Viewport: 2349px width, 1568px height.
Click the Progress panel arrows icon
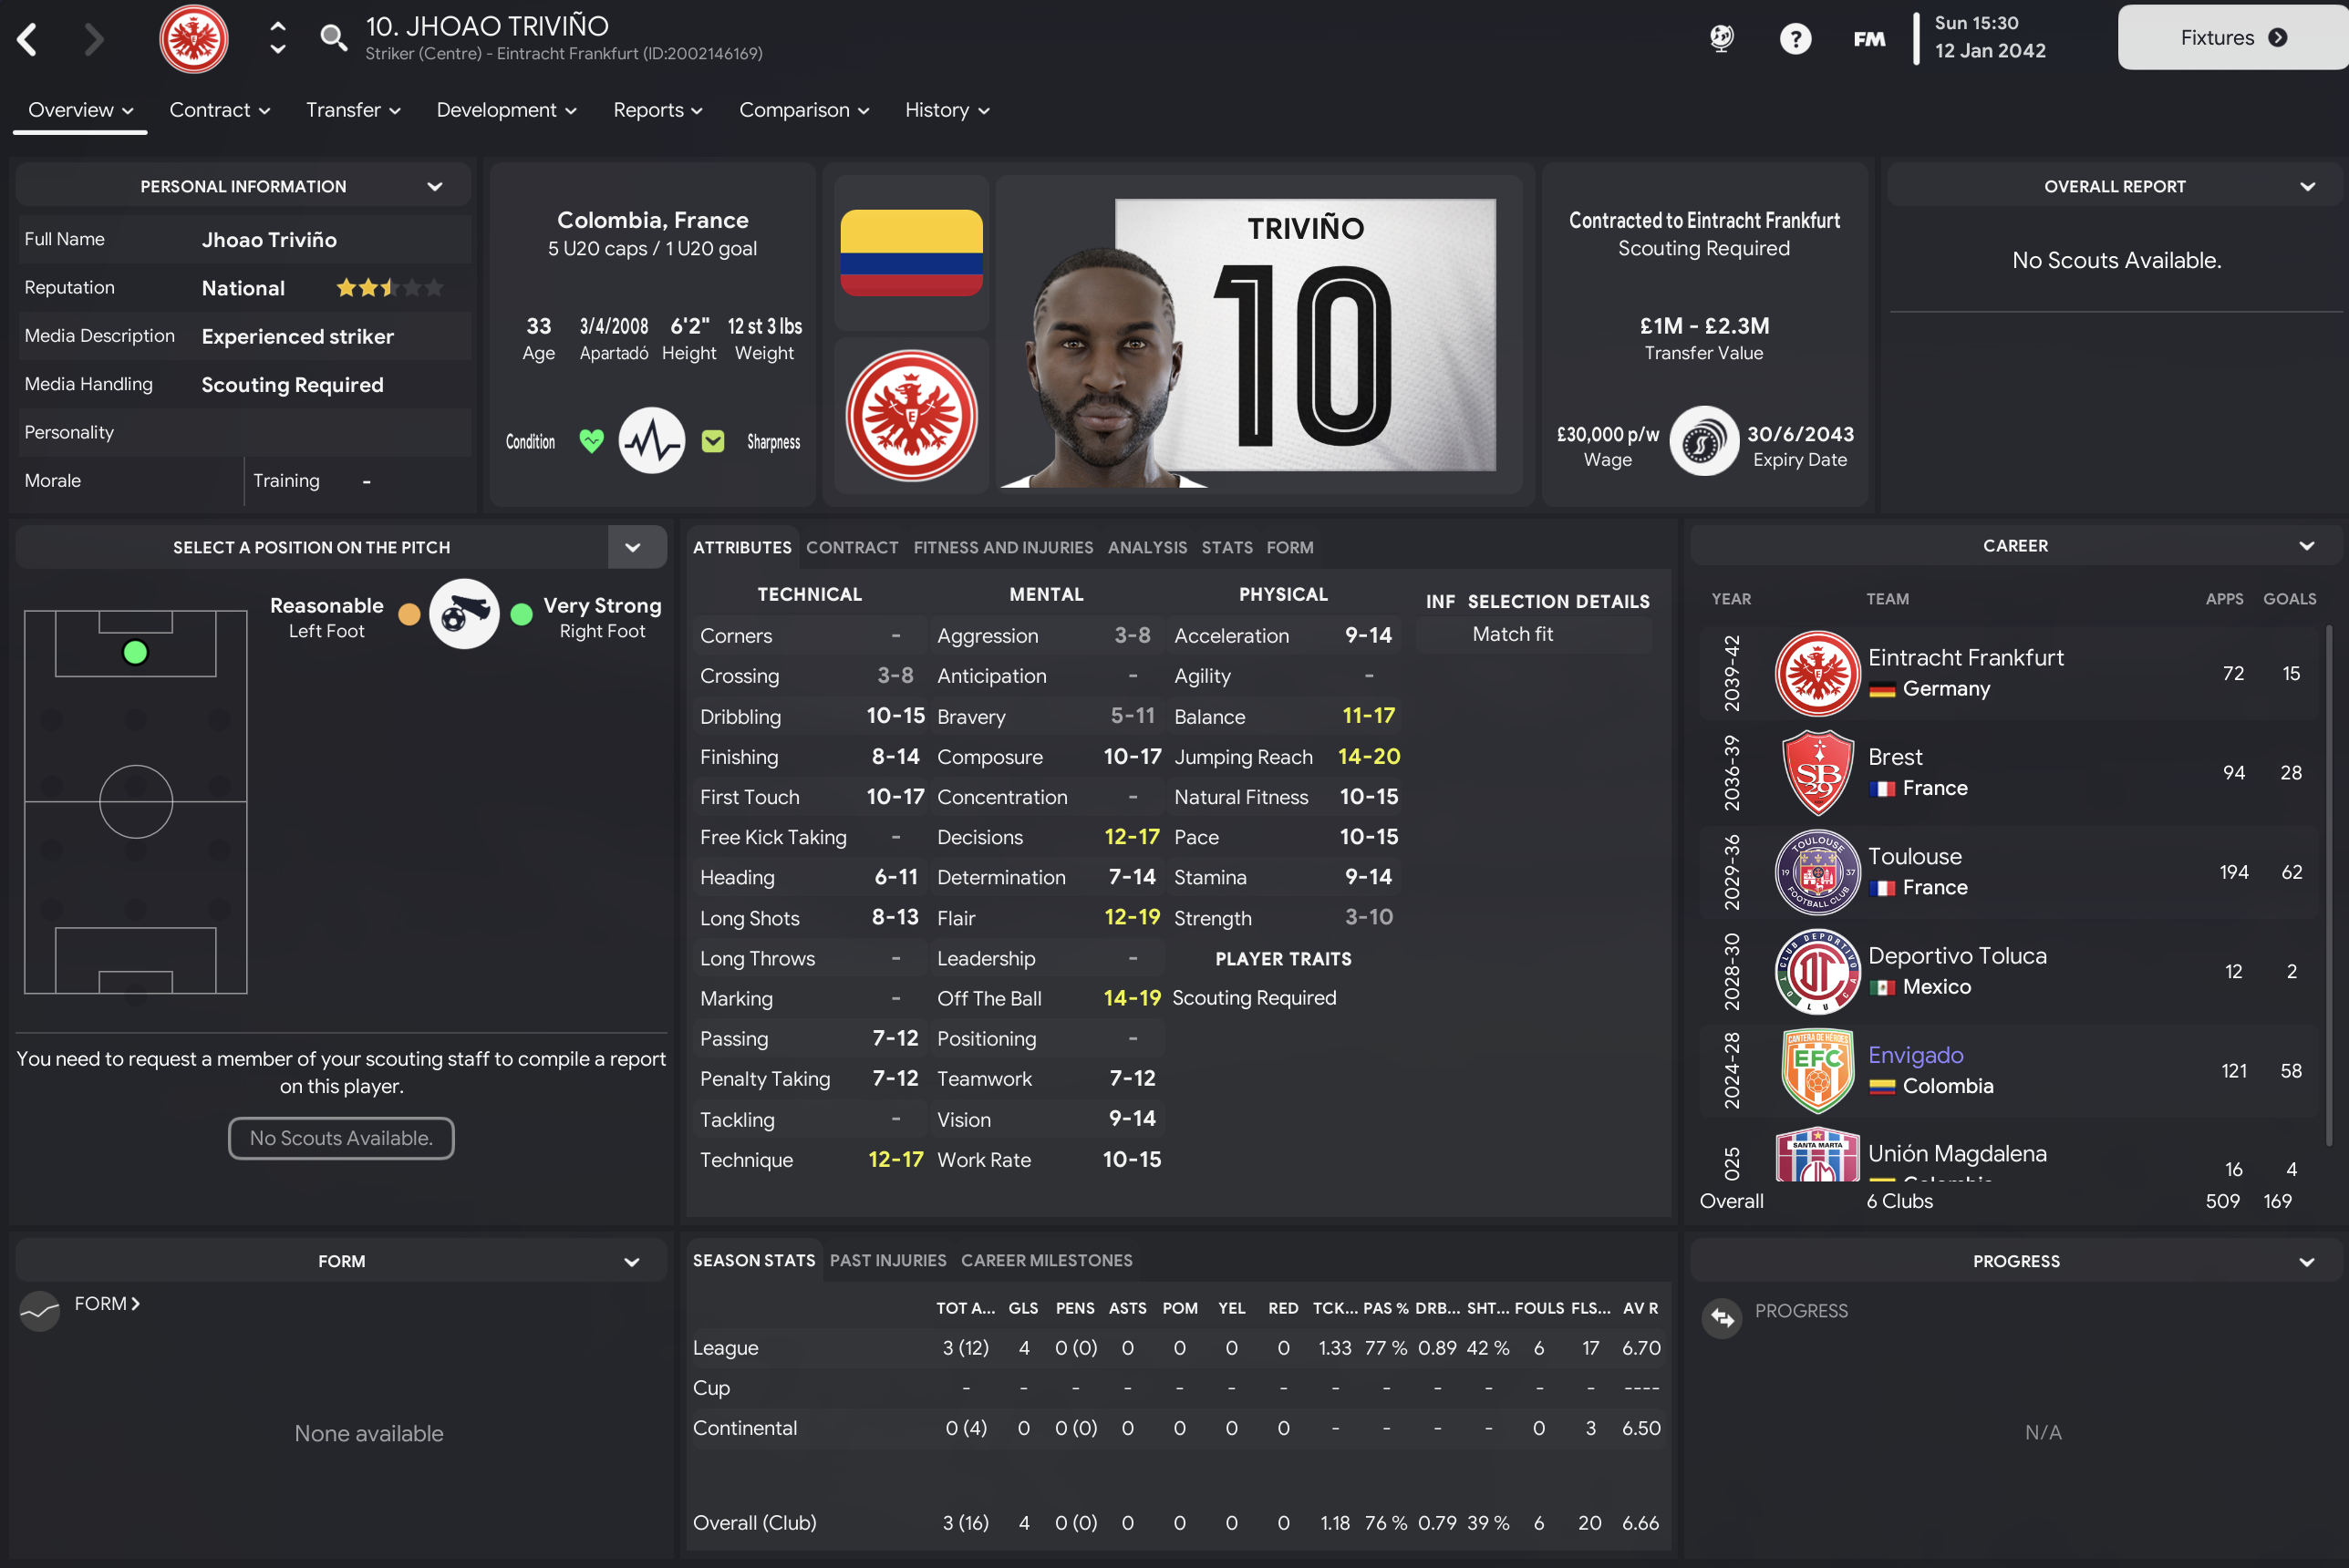[x=1721, y=1318]
